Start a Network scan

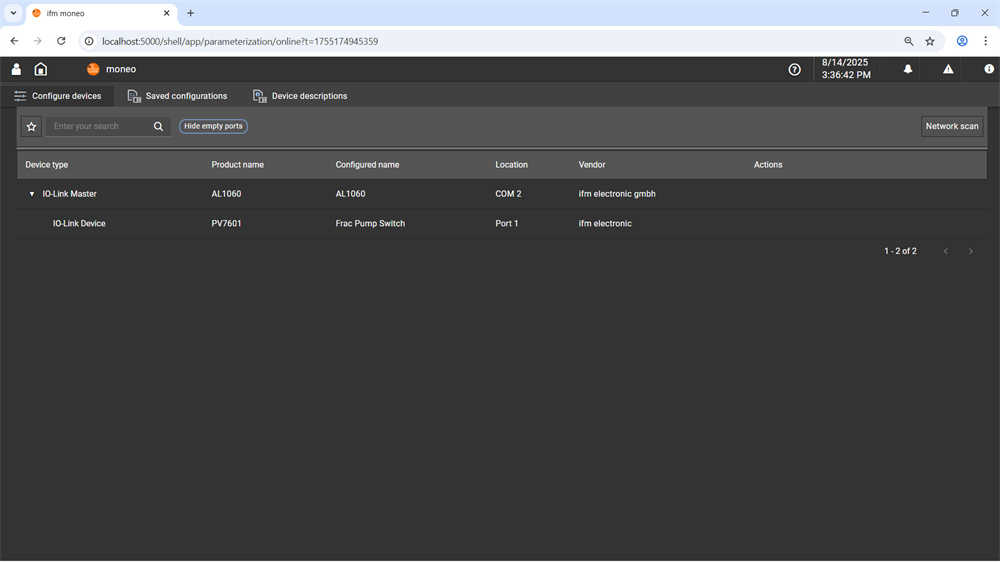coord(952,126)
